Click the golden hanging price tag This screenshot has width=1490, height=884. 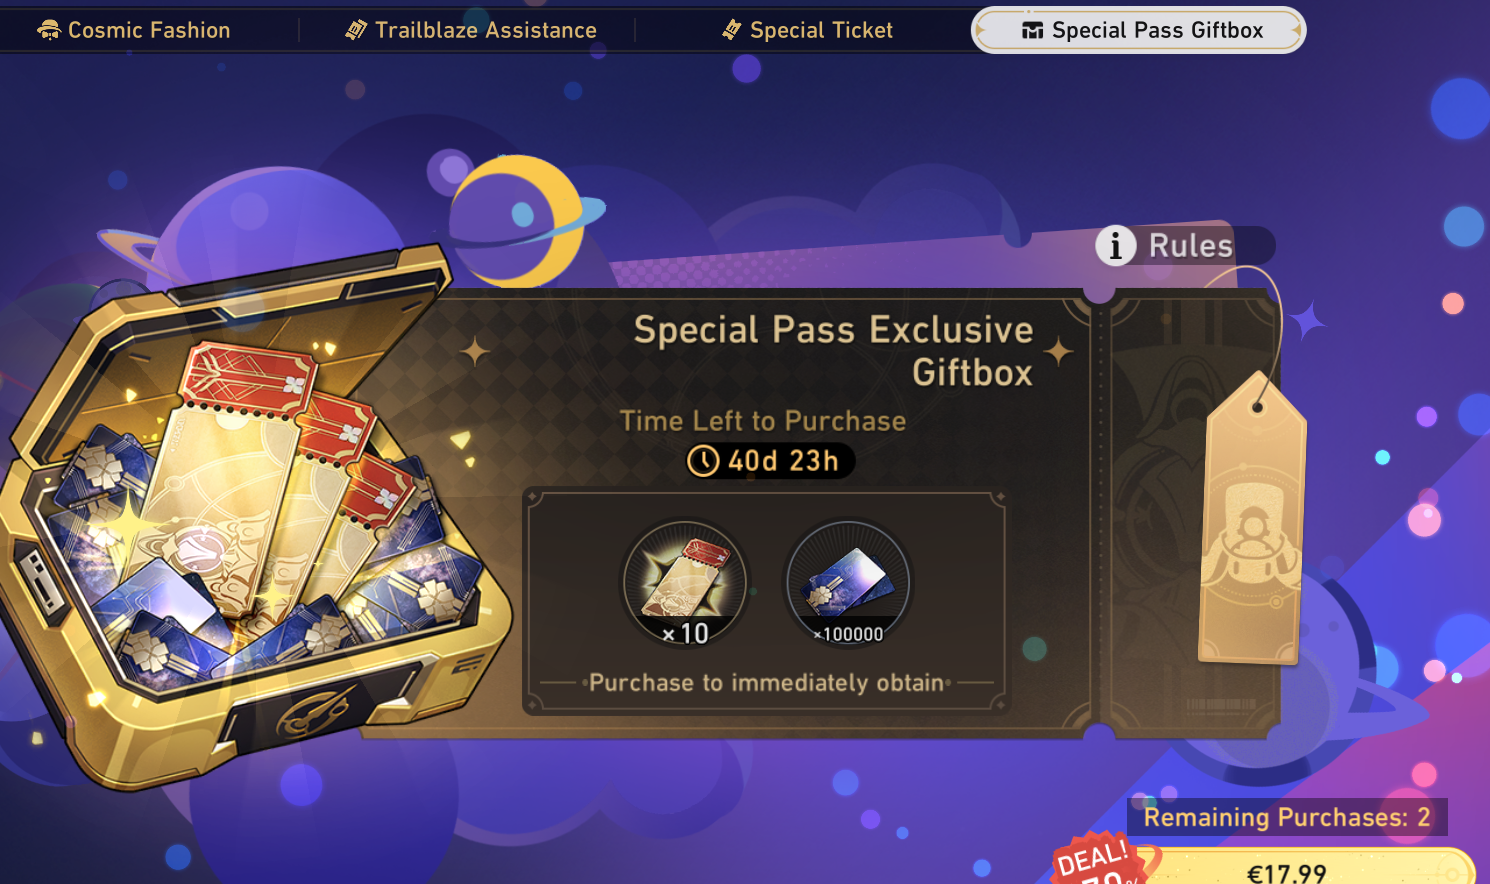1252,518
